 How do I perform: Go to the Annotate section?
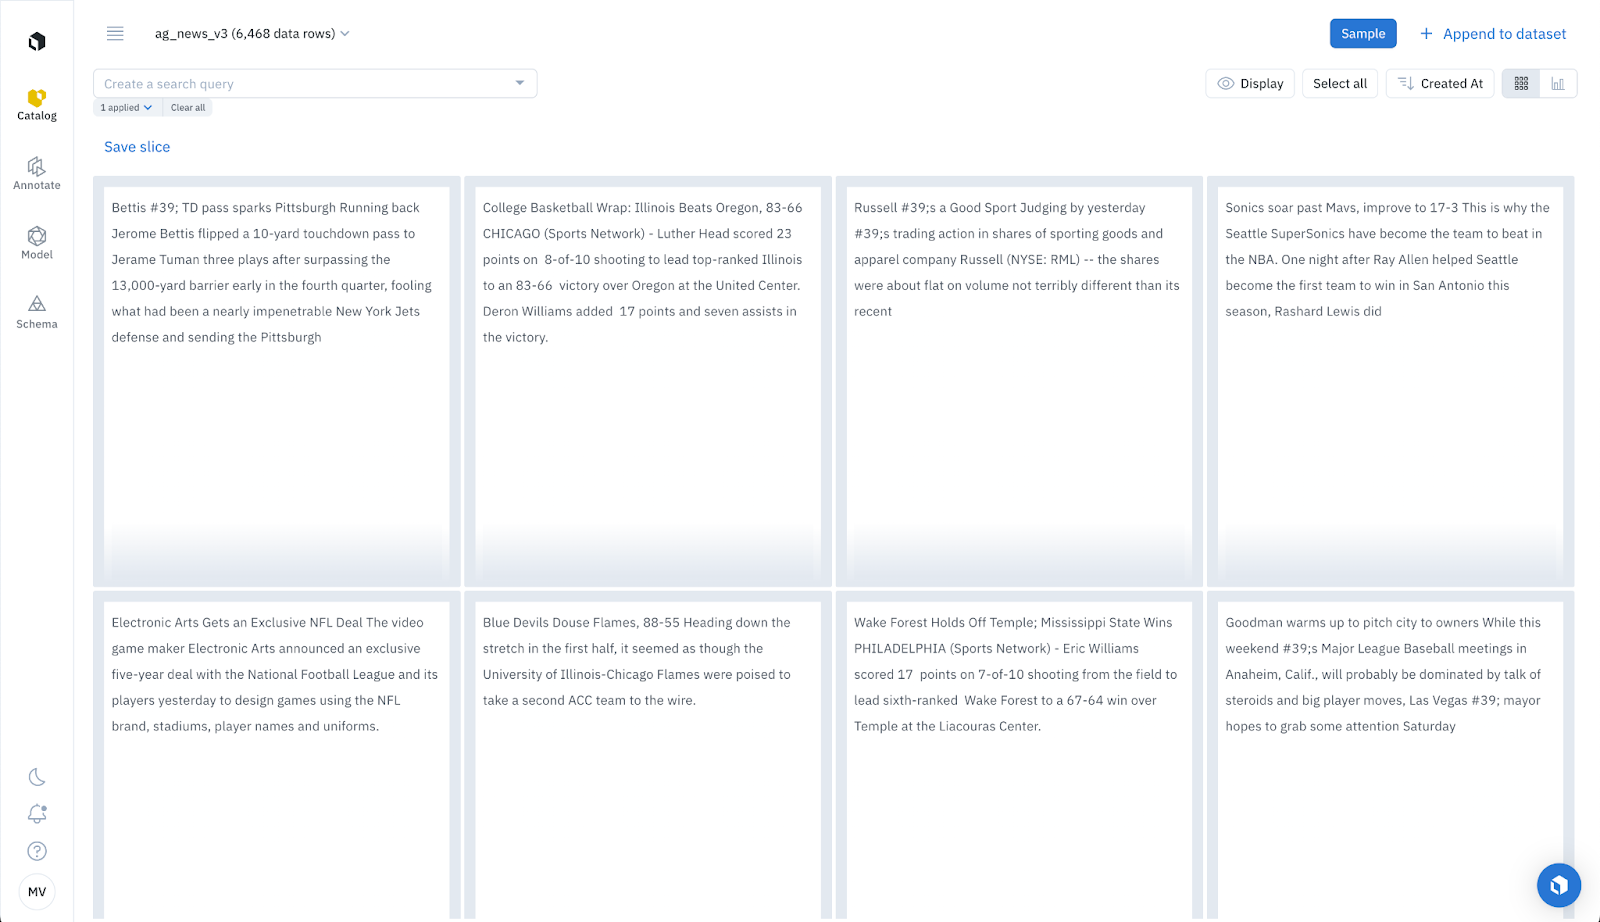coord(37,174)
